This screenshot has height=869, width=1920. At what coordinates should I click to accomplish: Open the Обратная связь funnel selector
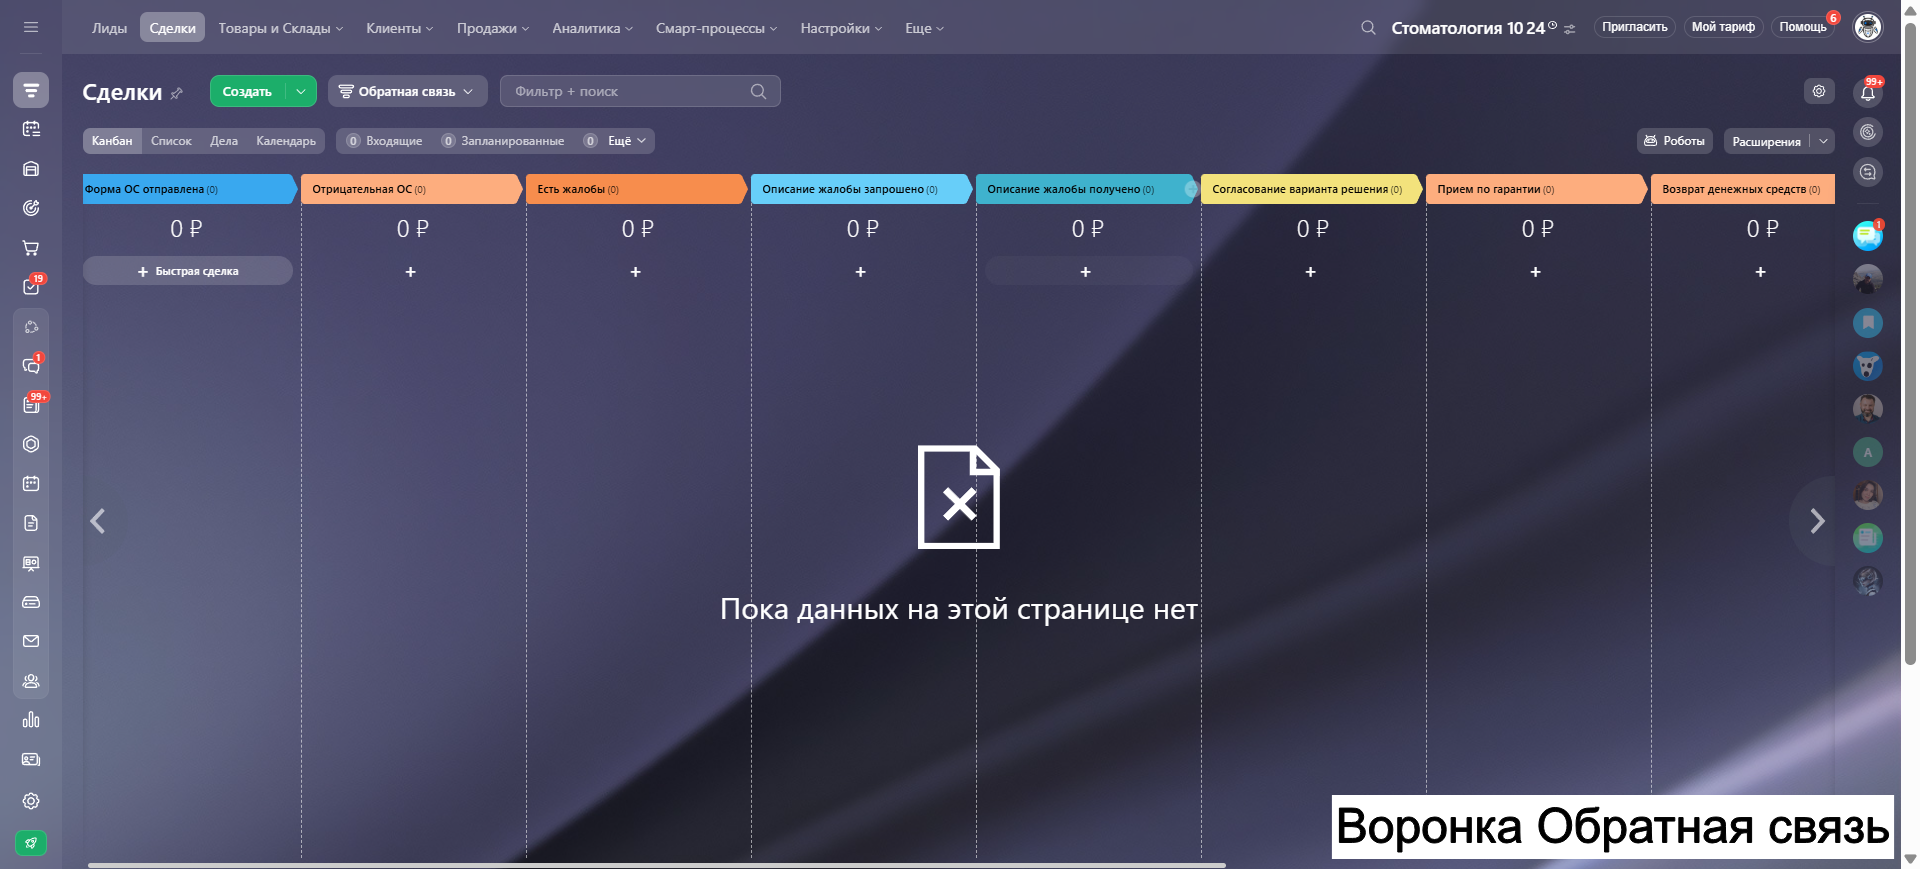tap(408, 91)
